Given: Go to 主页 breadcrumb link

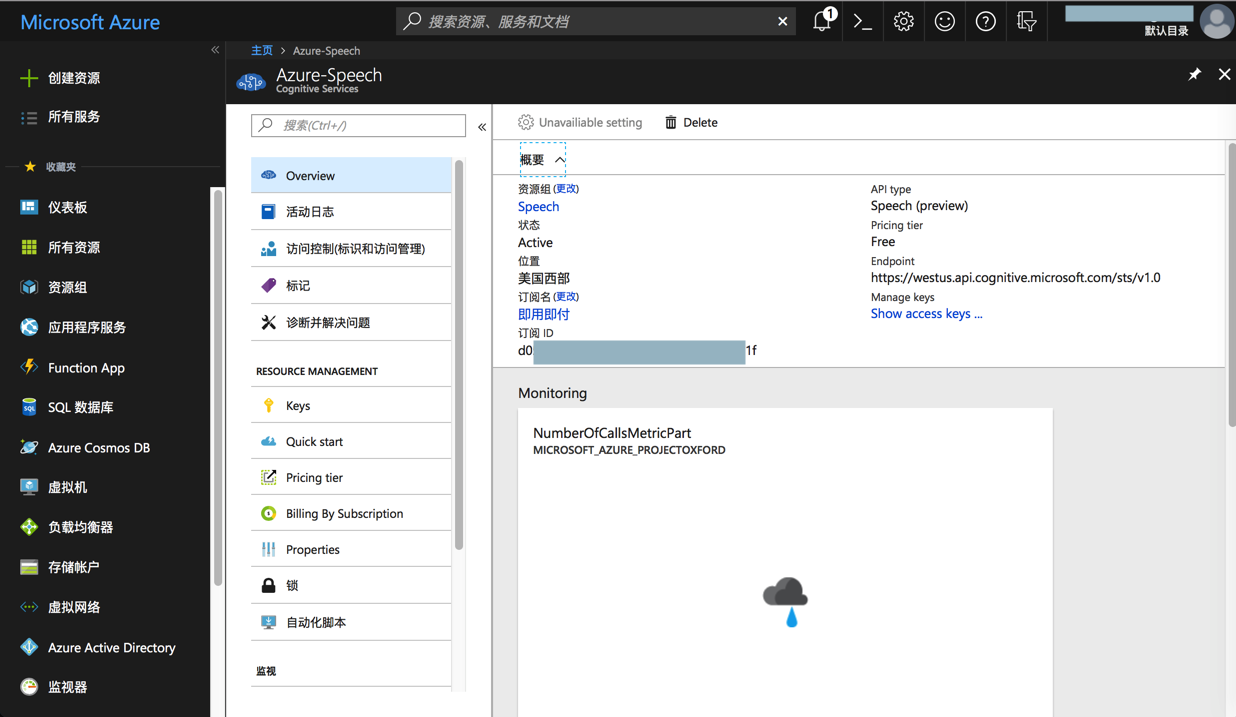Looking at the screenshot, I should click(262, 50).
